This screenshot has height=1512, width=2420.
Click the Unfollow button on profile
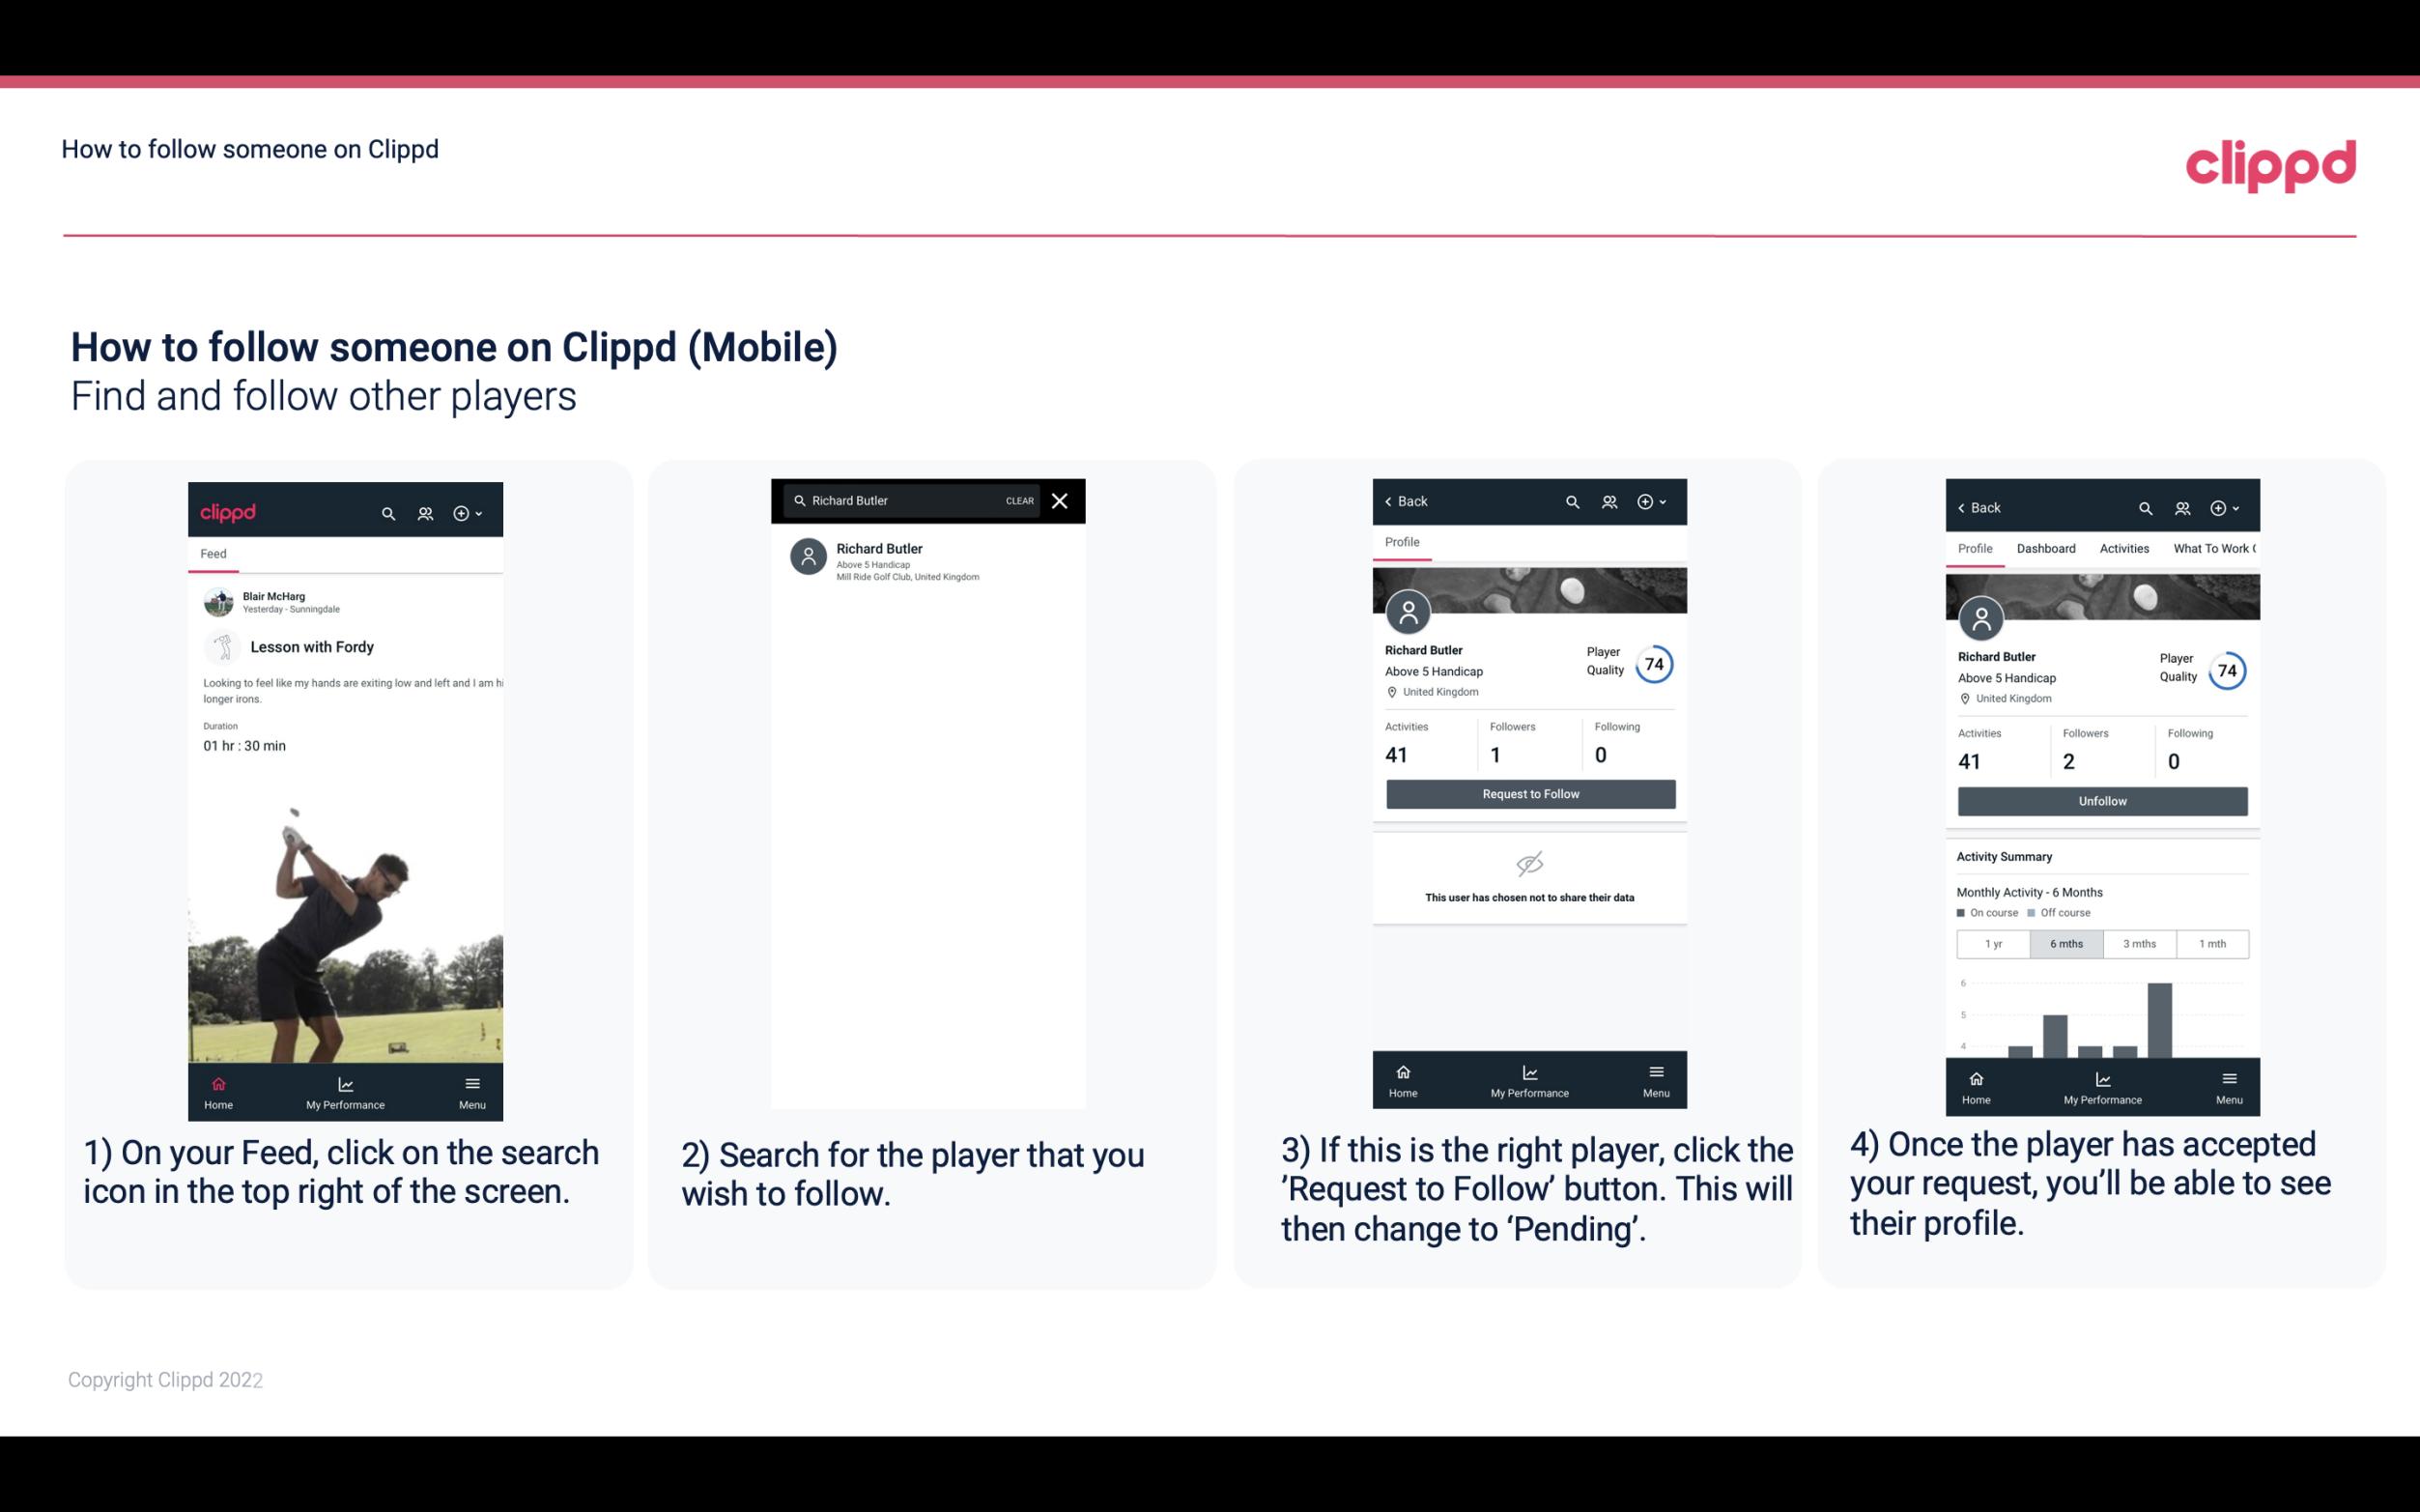tap(2101, 801)
